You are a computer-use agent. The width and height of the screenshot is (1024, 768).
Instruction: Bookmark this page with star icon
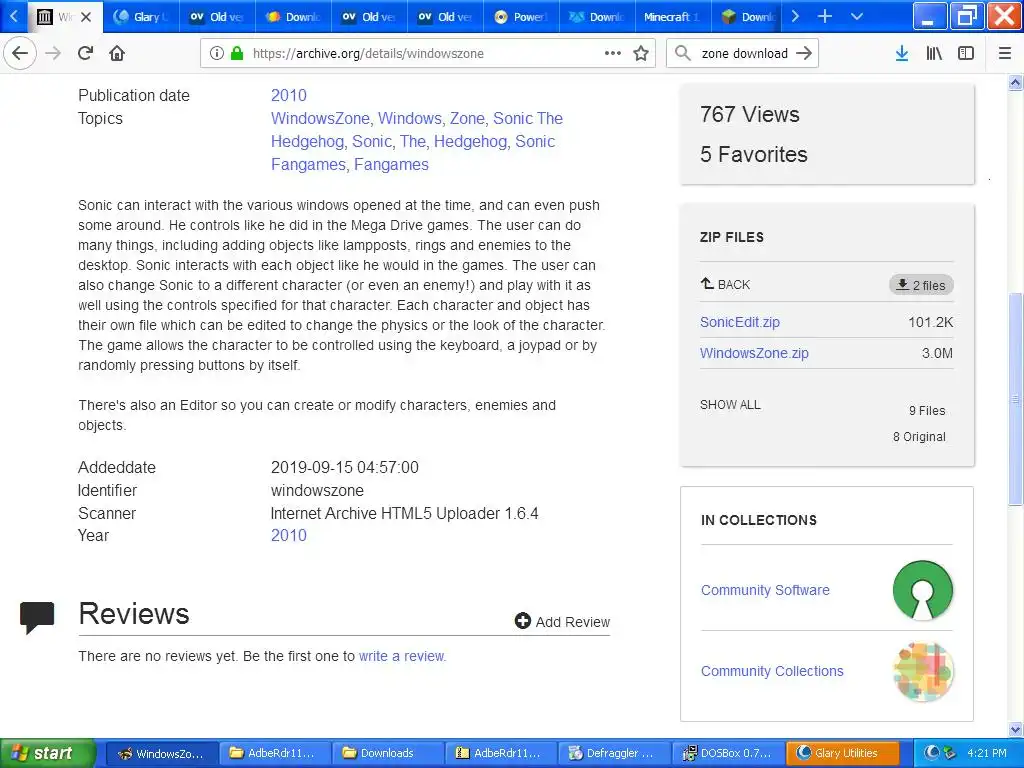click(x=641, y=54)
